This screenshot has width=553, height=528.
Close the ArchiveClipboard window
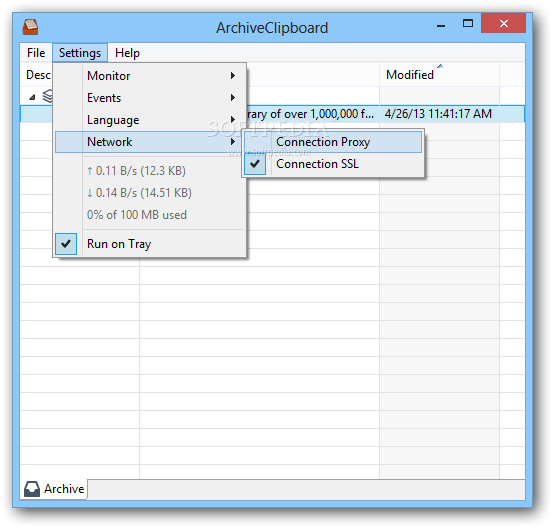point(504,24)
